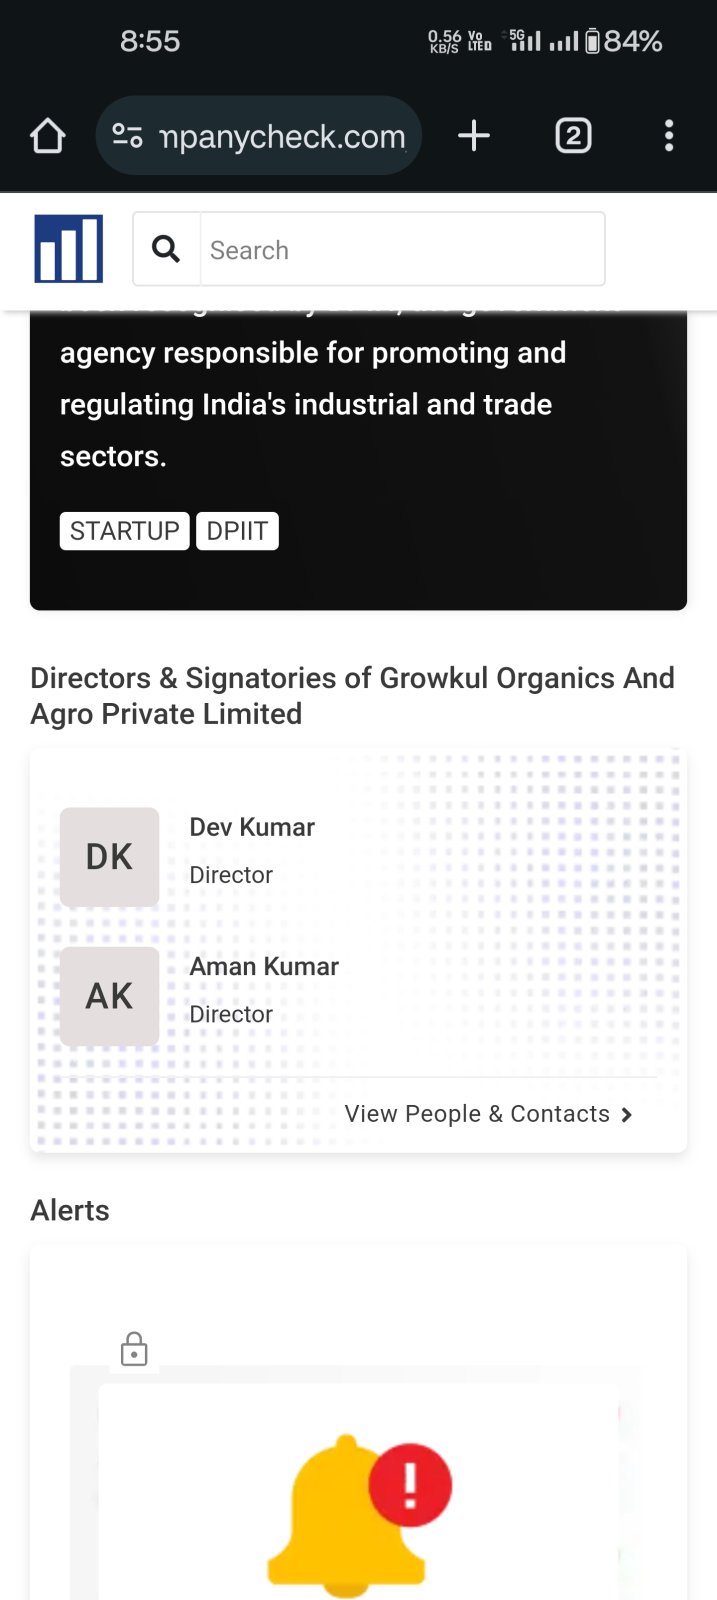This screenshot has height=1600, width=717.
Task: Tap the browser home icon
Action: pyautogui.click(x=48, y=136)
